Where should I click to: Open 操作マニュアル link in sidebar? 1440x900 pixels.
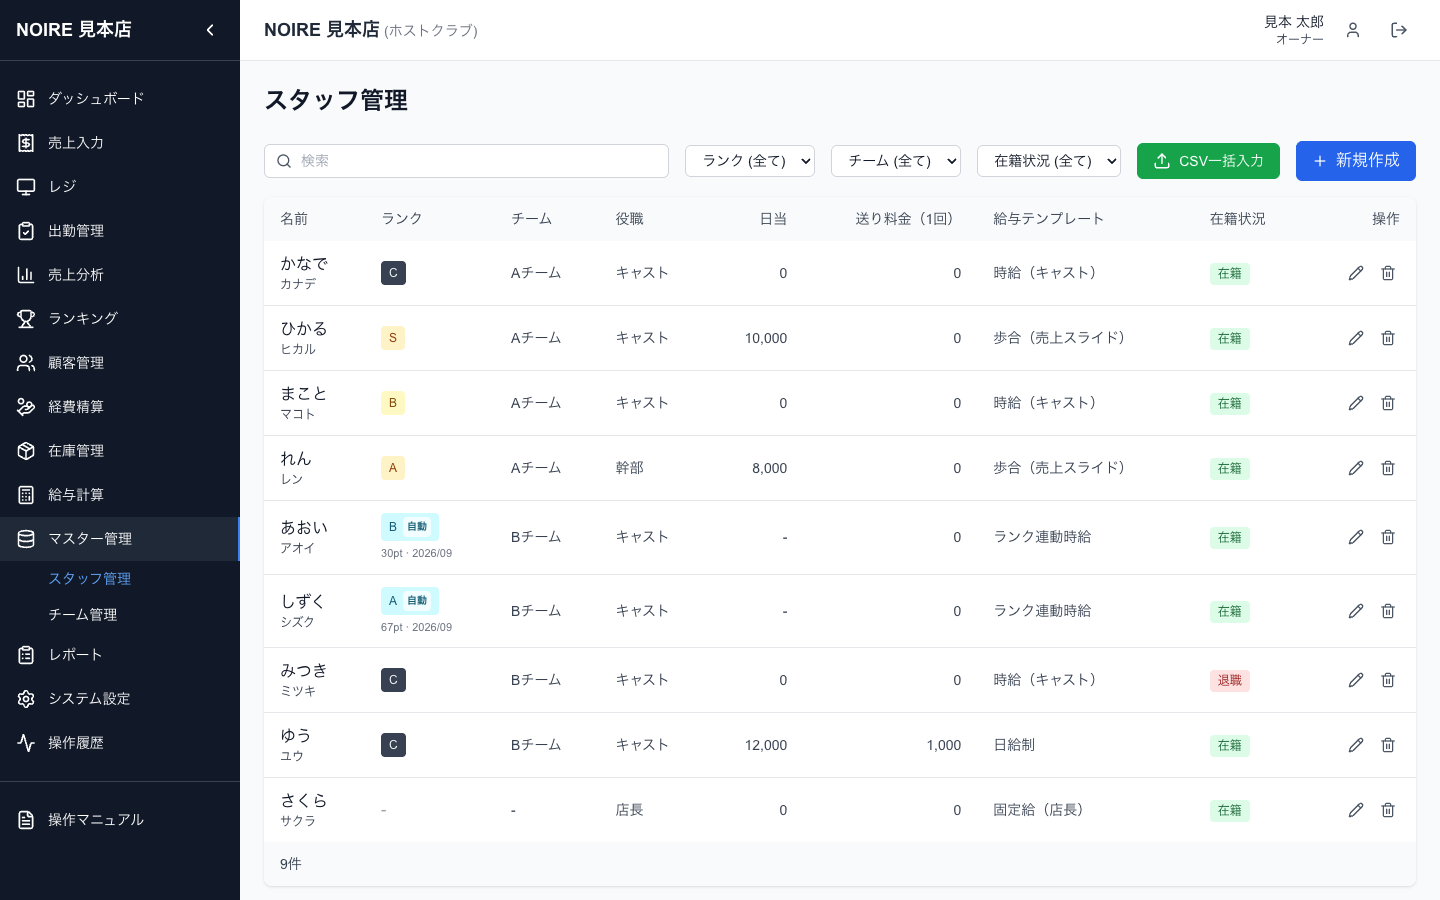coord(120,820)
